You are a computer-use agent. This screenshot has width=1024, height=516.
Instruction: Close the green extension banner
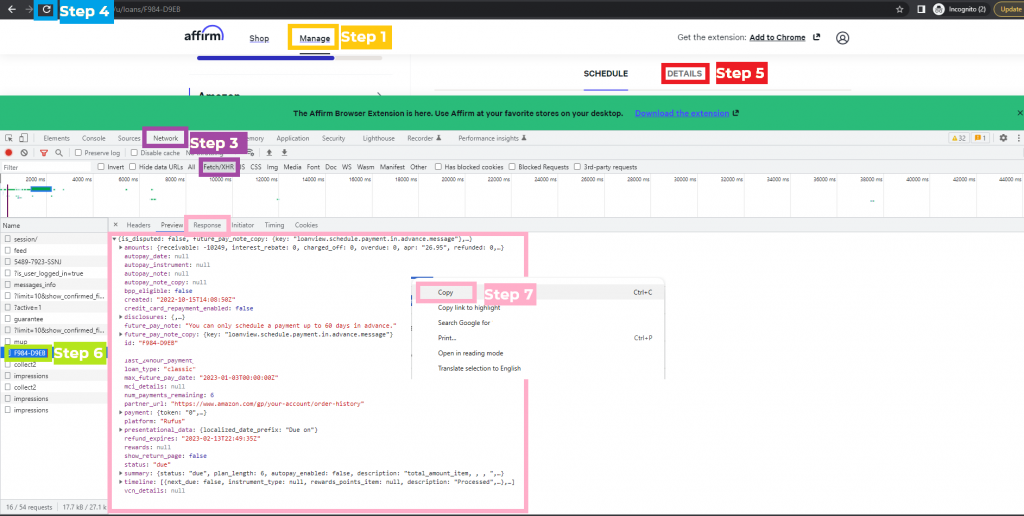(x=1019, y=113)
